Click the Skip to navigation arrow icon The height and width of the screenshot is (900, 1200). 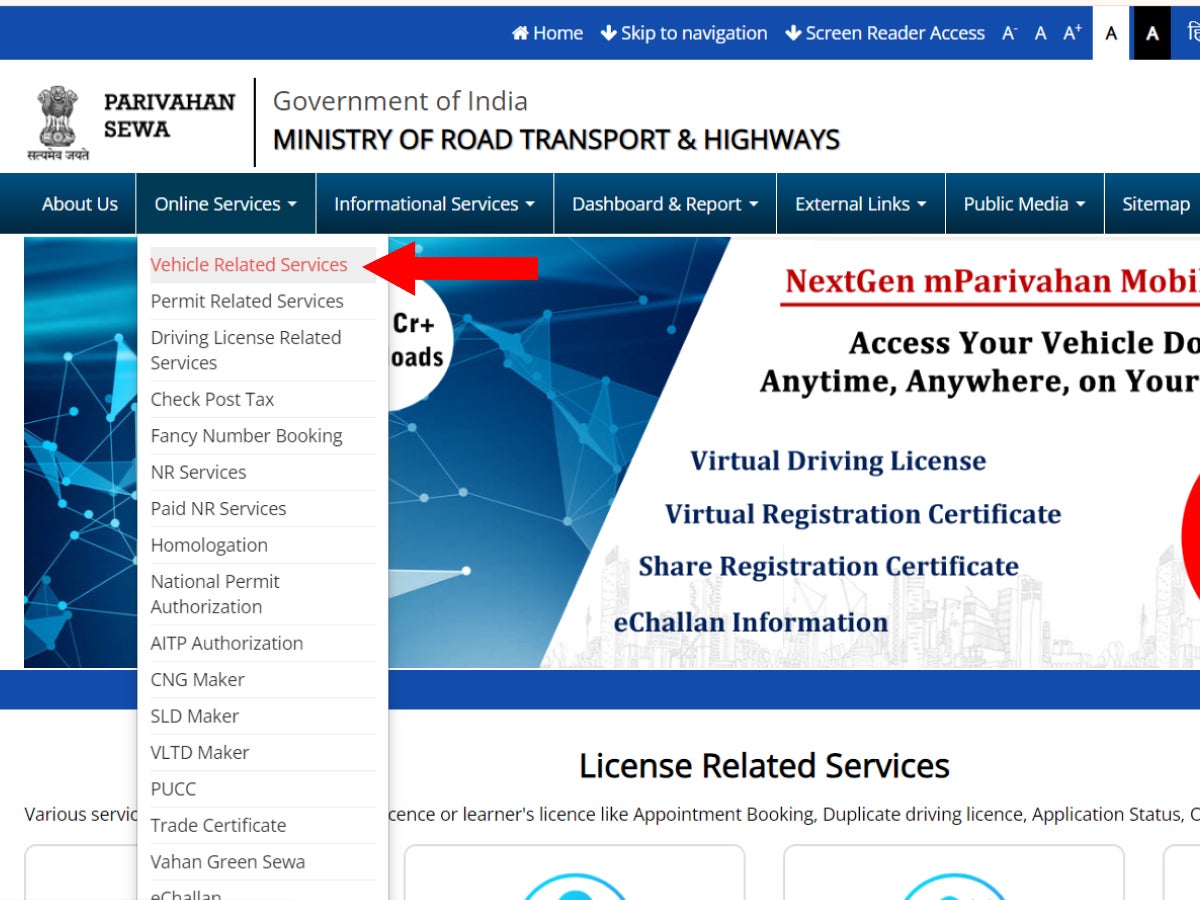(607, 32)
